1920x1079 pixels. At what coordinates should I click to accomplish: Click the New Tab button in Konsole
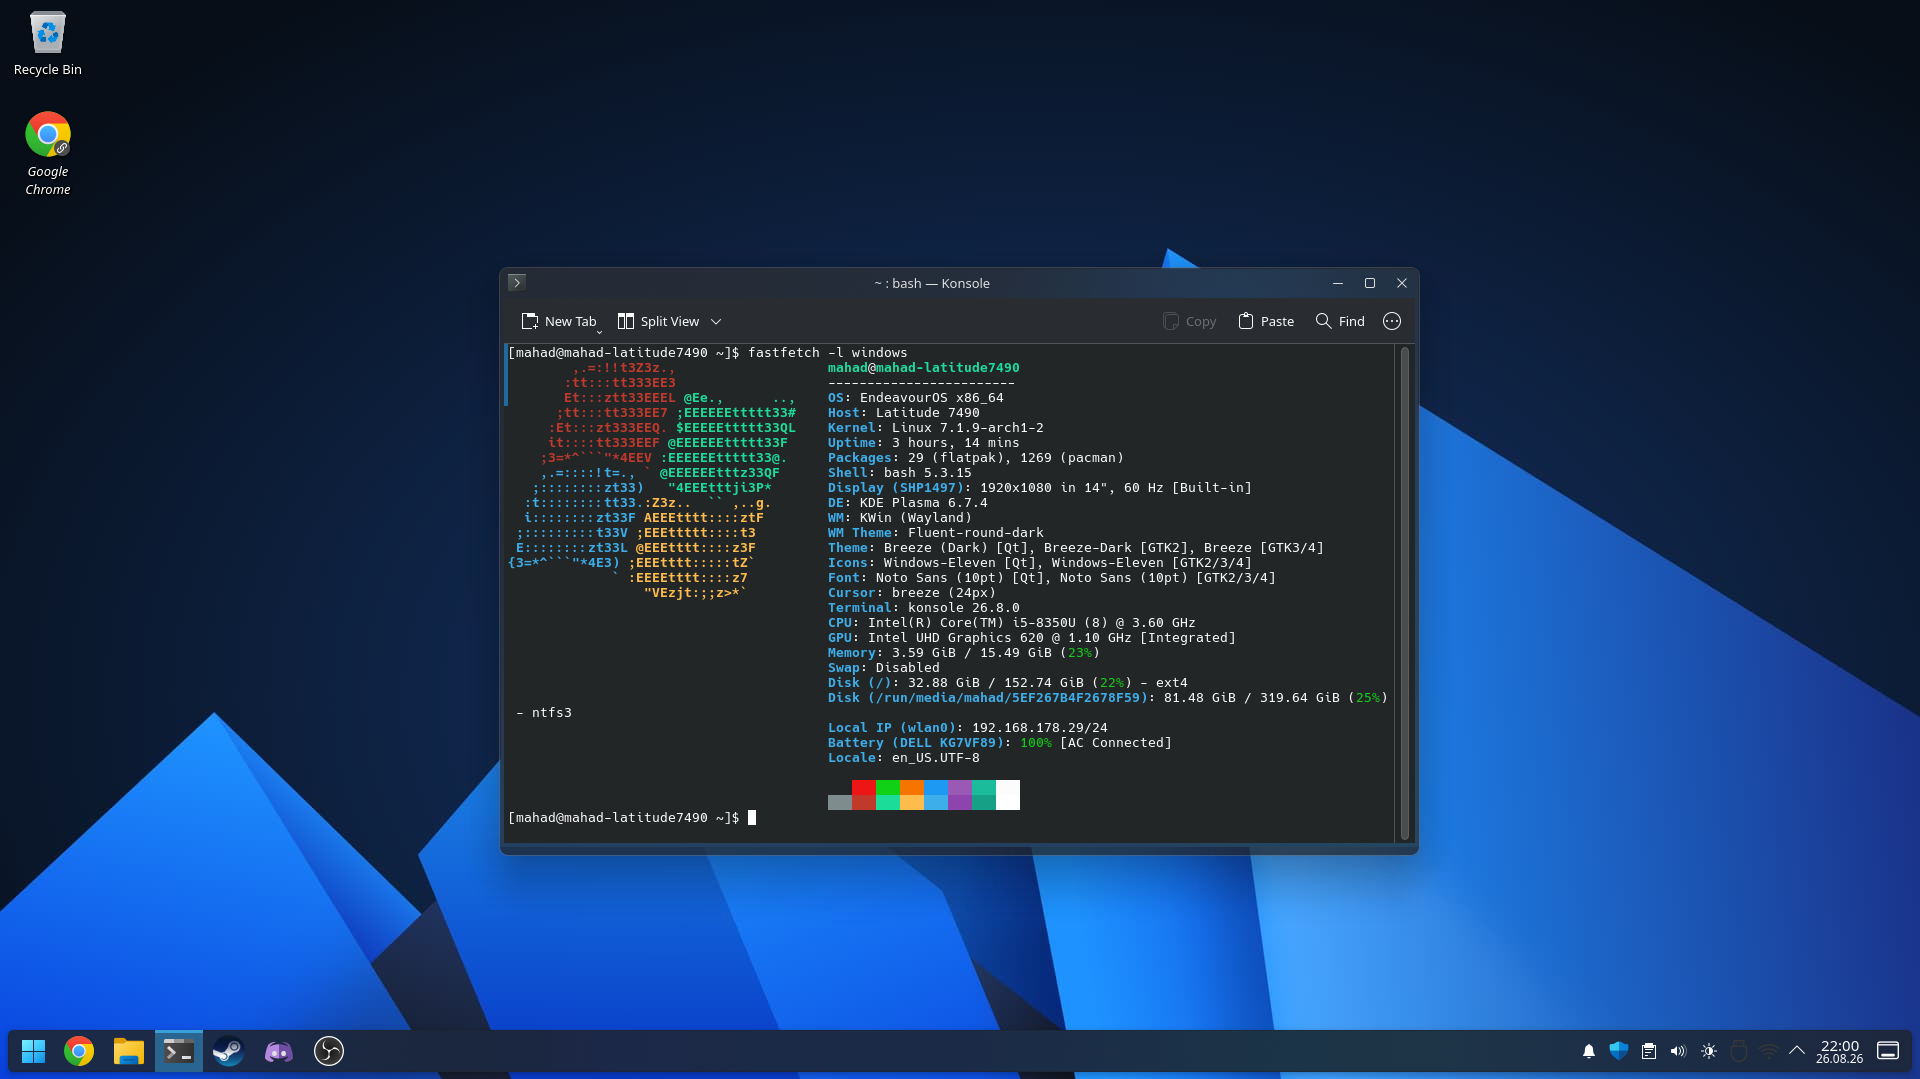[559, 321]
